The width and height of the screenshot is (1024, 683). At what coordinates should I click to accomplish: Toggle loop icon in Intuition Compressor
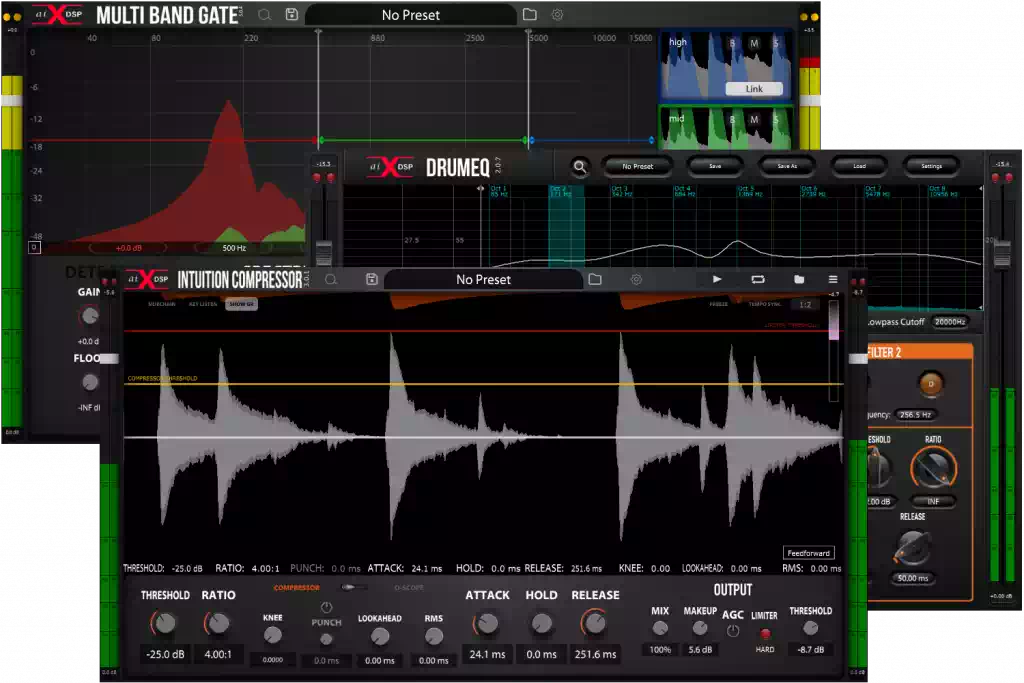click(x=758, y=279)
